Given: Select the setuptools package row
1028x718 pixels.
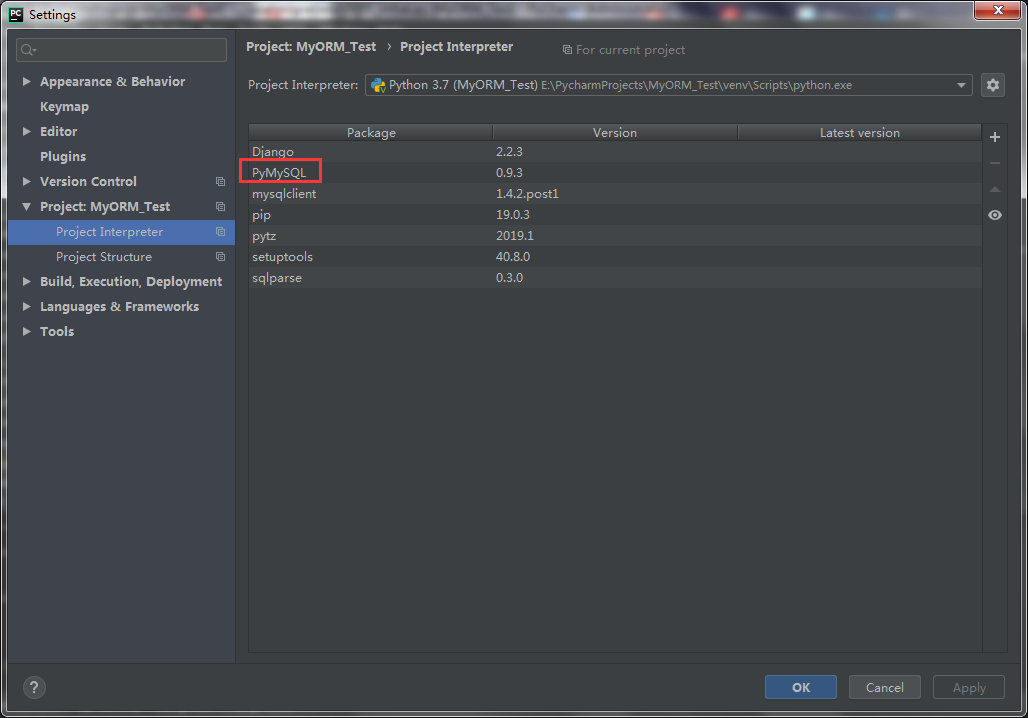Looking at the screenshot, I should pyautogui.click(x=615, y=256).
